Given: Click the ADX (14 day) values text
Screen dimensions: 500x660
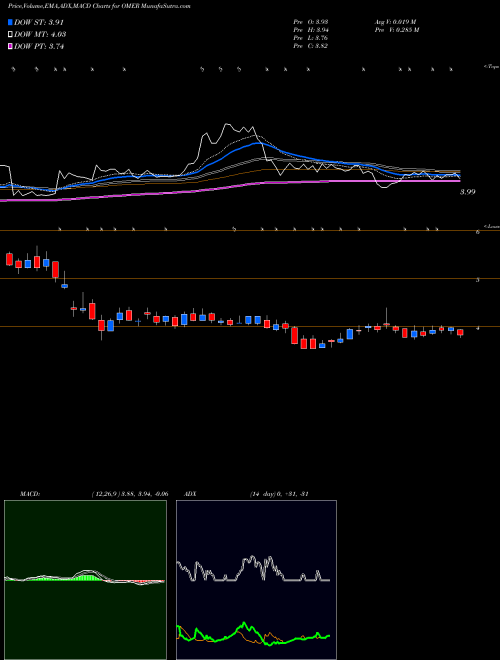Looking at the screenshot, I should tap(279, 494).
